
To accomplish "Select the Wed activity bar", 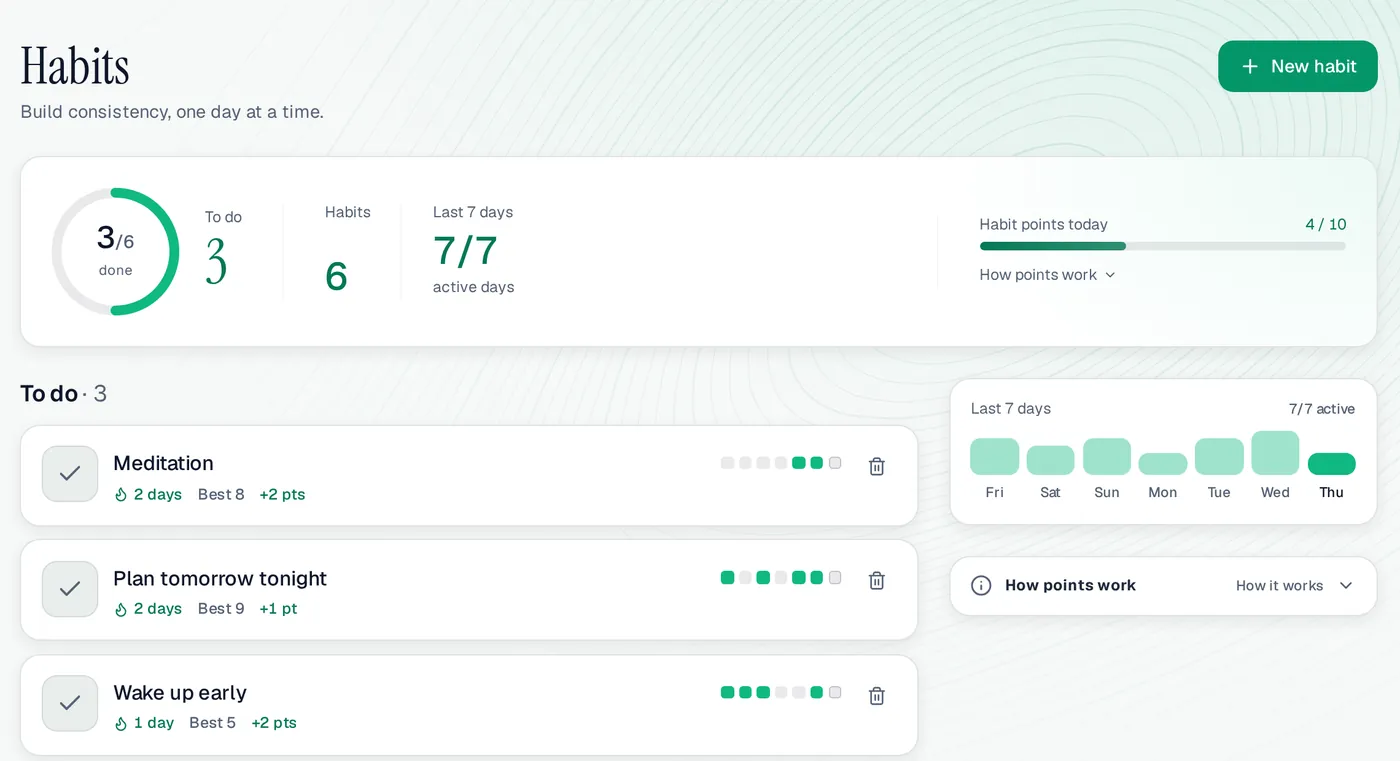I will [x=1275, y=453].
